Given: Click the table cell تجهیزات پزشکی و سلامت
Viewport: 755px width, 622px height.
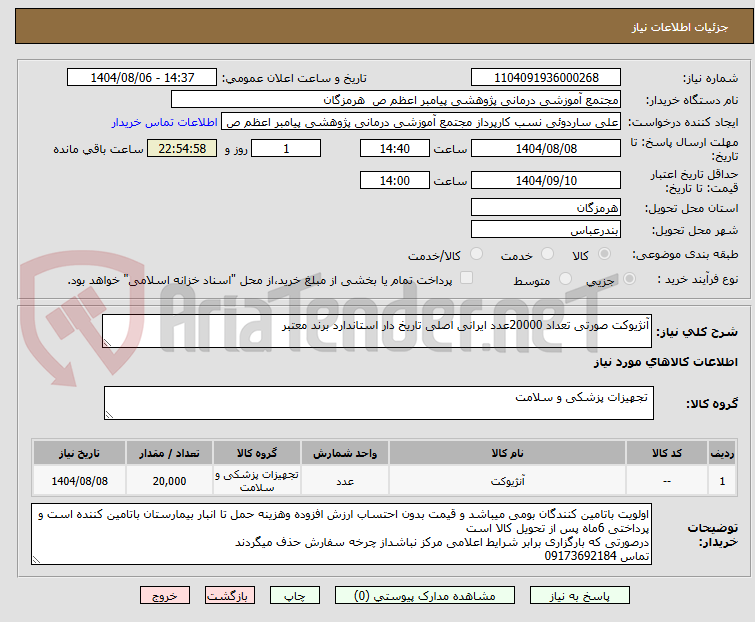Looking at the screenshot, I should pos(257,481).
